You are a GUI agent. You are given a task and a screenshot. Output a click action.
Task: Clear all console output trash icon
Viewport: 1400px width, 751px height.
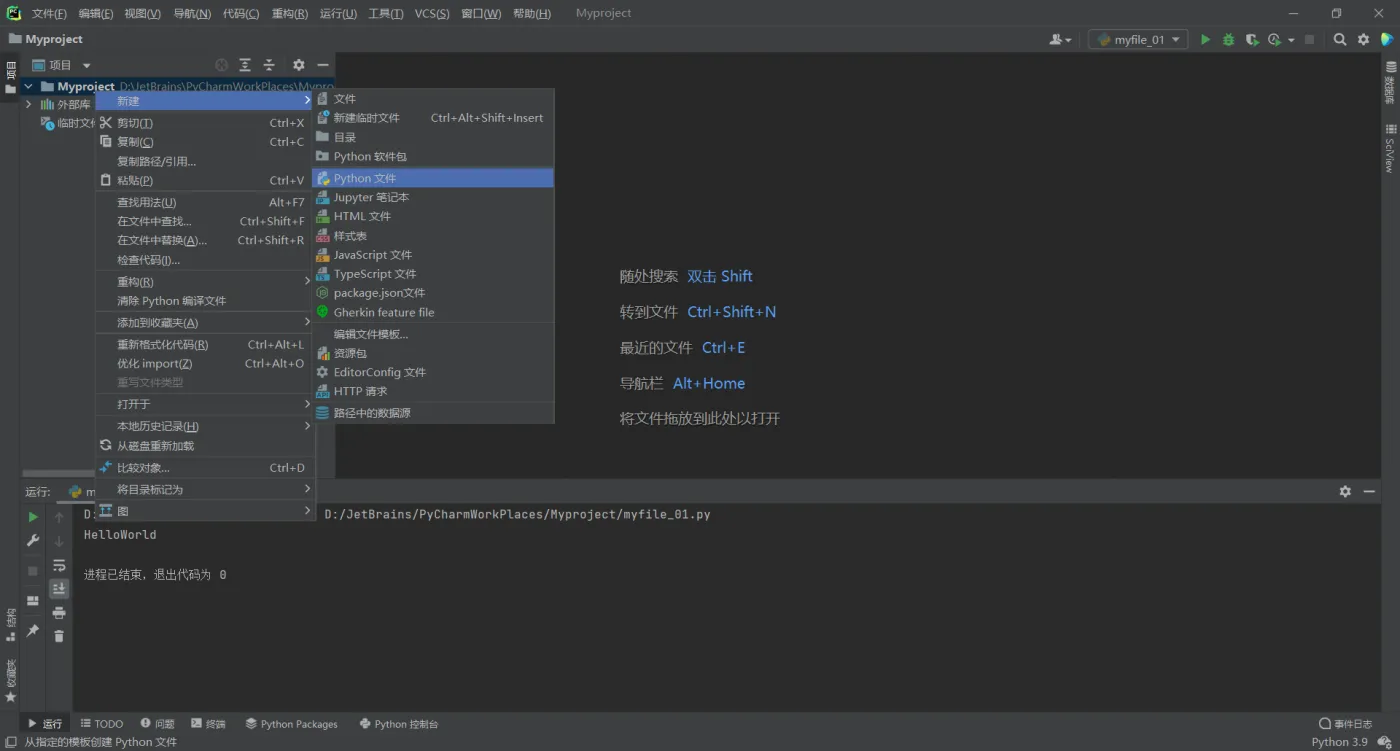(x=59, y=636)
